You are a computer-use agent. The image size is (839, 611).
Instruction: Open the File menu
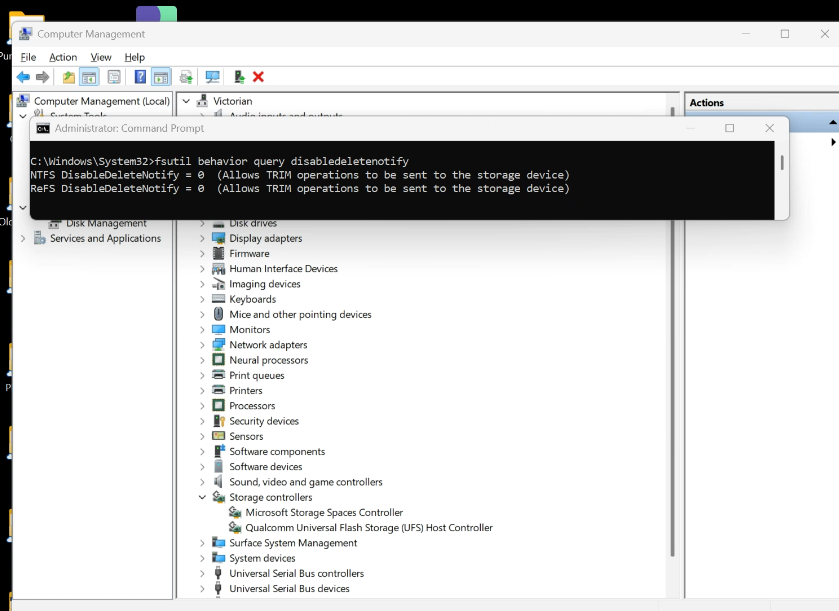pos(28,57)
